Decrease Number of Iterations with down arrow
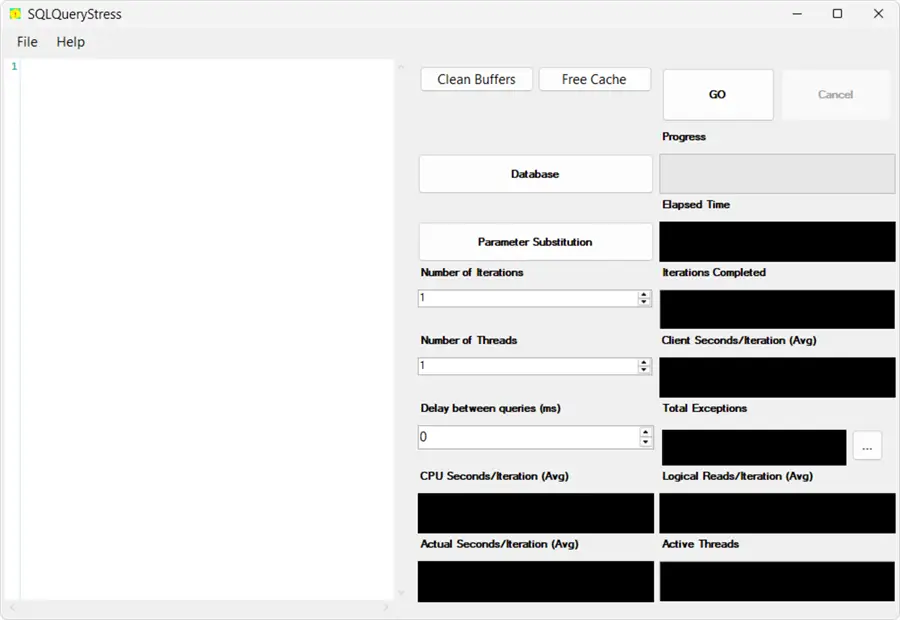This screenshot has width=900, height=620. [x=644, y=302]
